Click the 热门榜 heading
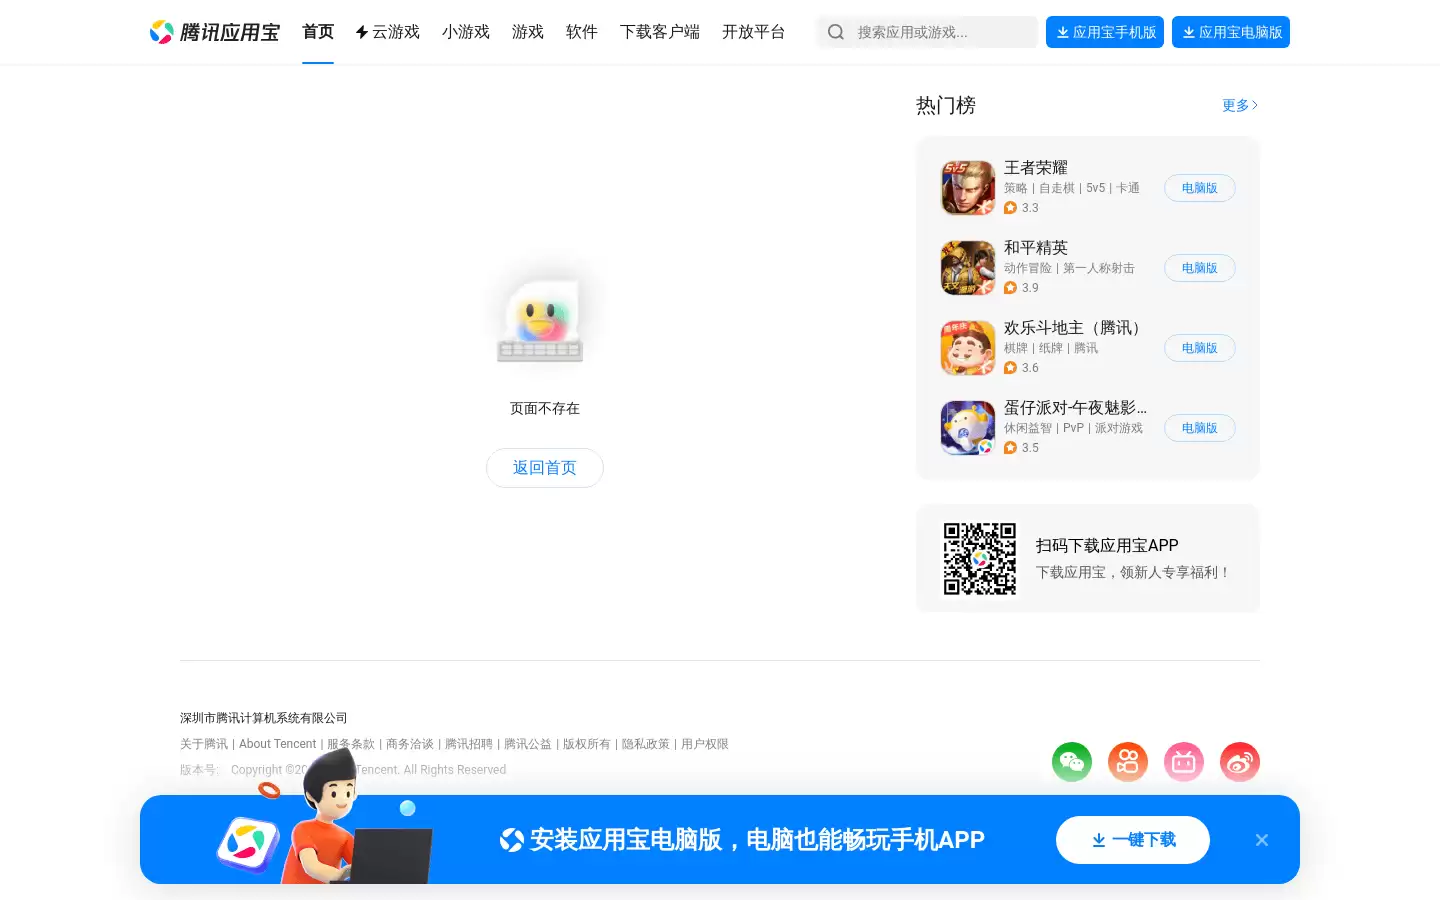This screenshot has height=900, width=1440. [x=946, y=105]
